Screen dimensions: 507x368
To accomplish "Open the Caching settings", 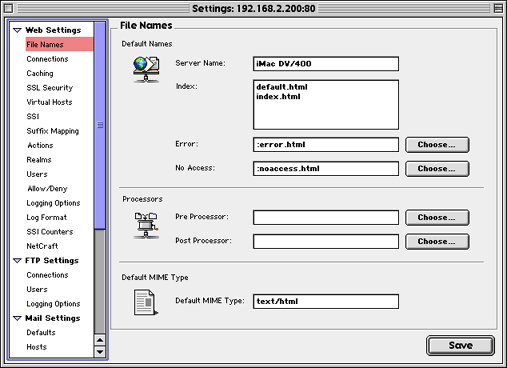I will pyautogui.click(x=40, y=73).
